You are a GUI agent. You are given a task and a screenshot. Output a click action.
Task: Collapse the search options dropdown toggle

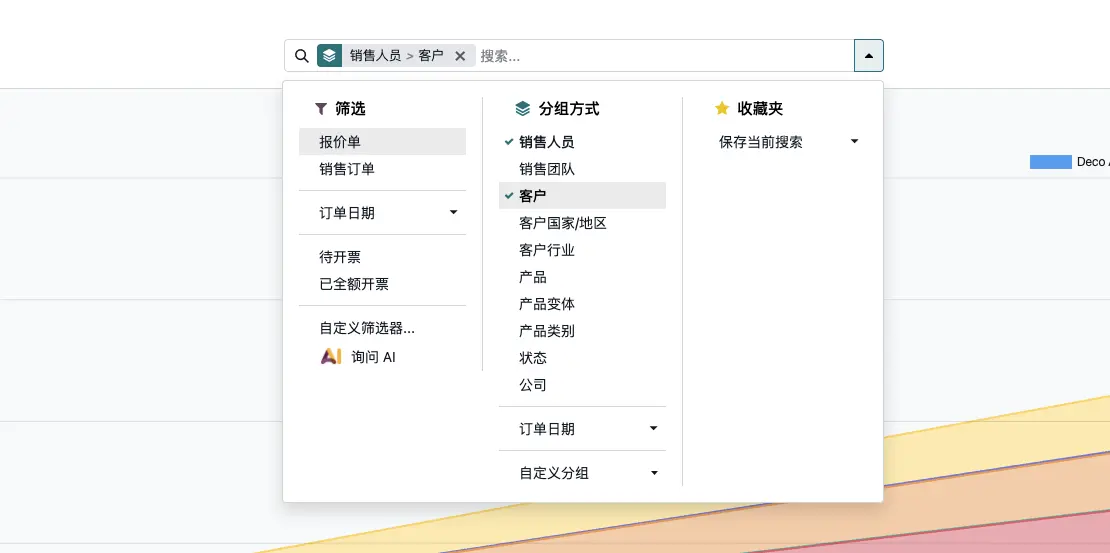869,55
